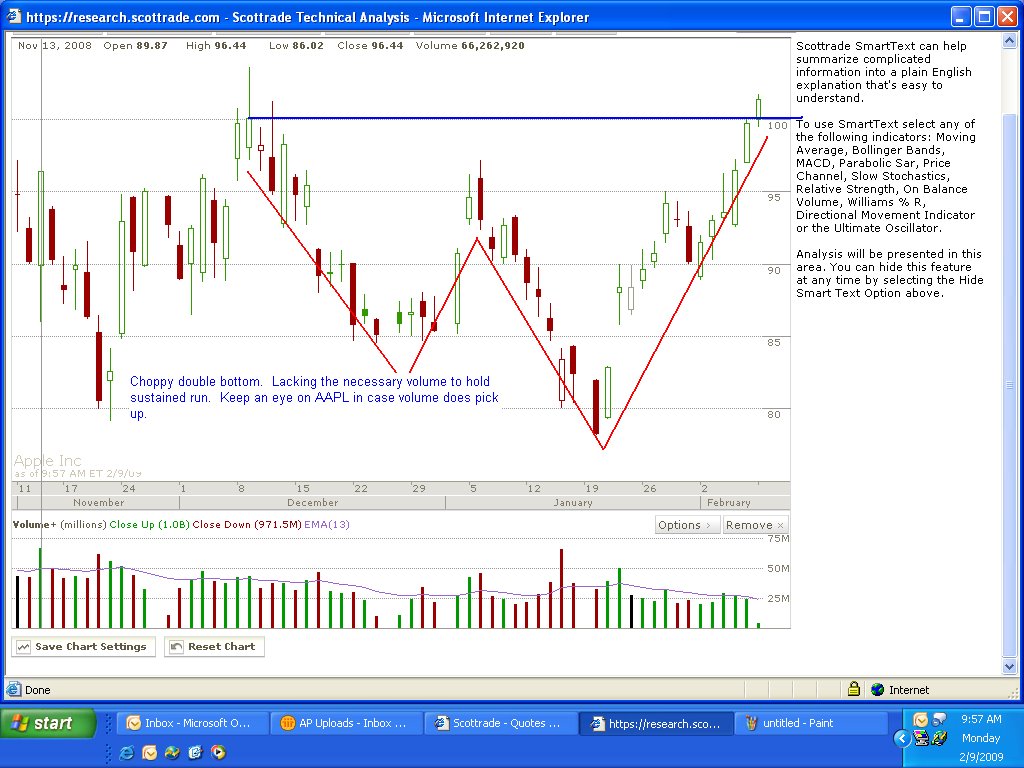This screenshot has width=1024, height=768.
Task: Launch Internet Explorer from Quick Launch
Action: click(127, 752)
